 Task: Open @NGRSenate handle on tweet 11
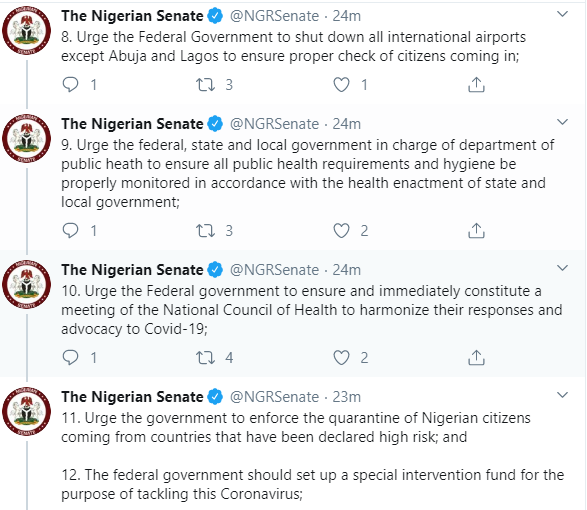[274, 397]
